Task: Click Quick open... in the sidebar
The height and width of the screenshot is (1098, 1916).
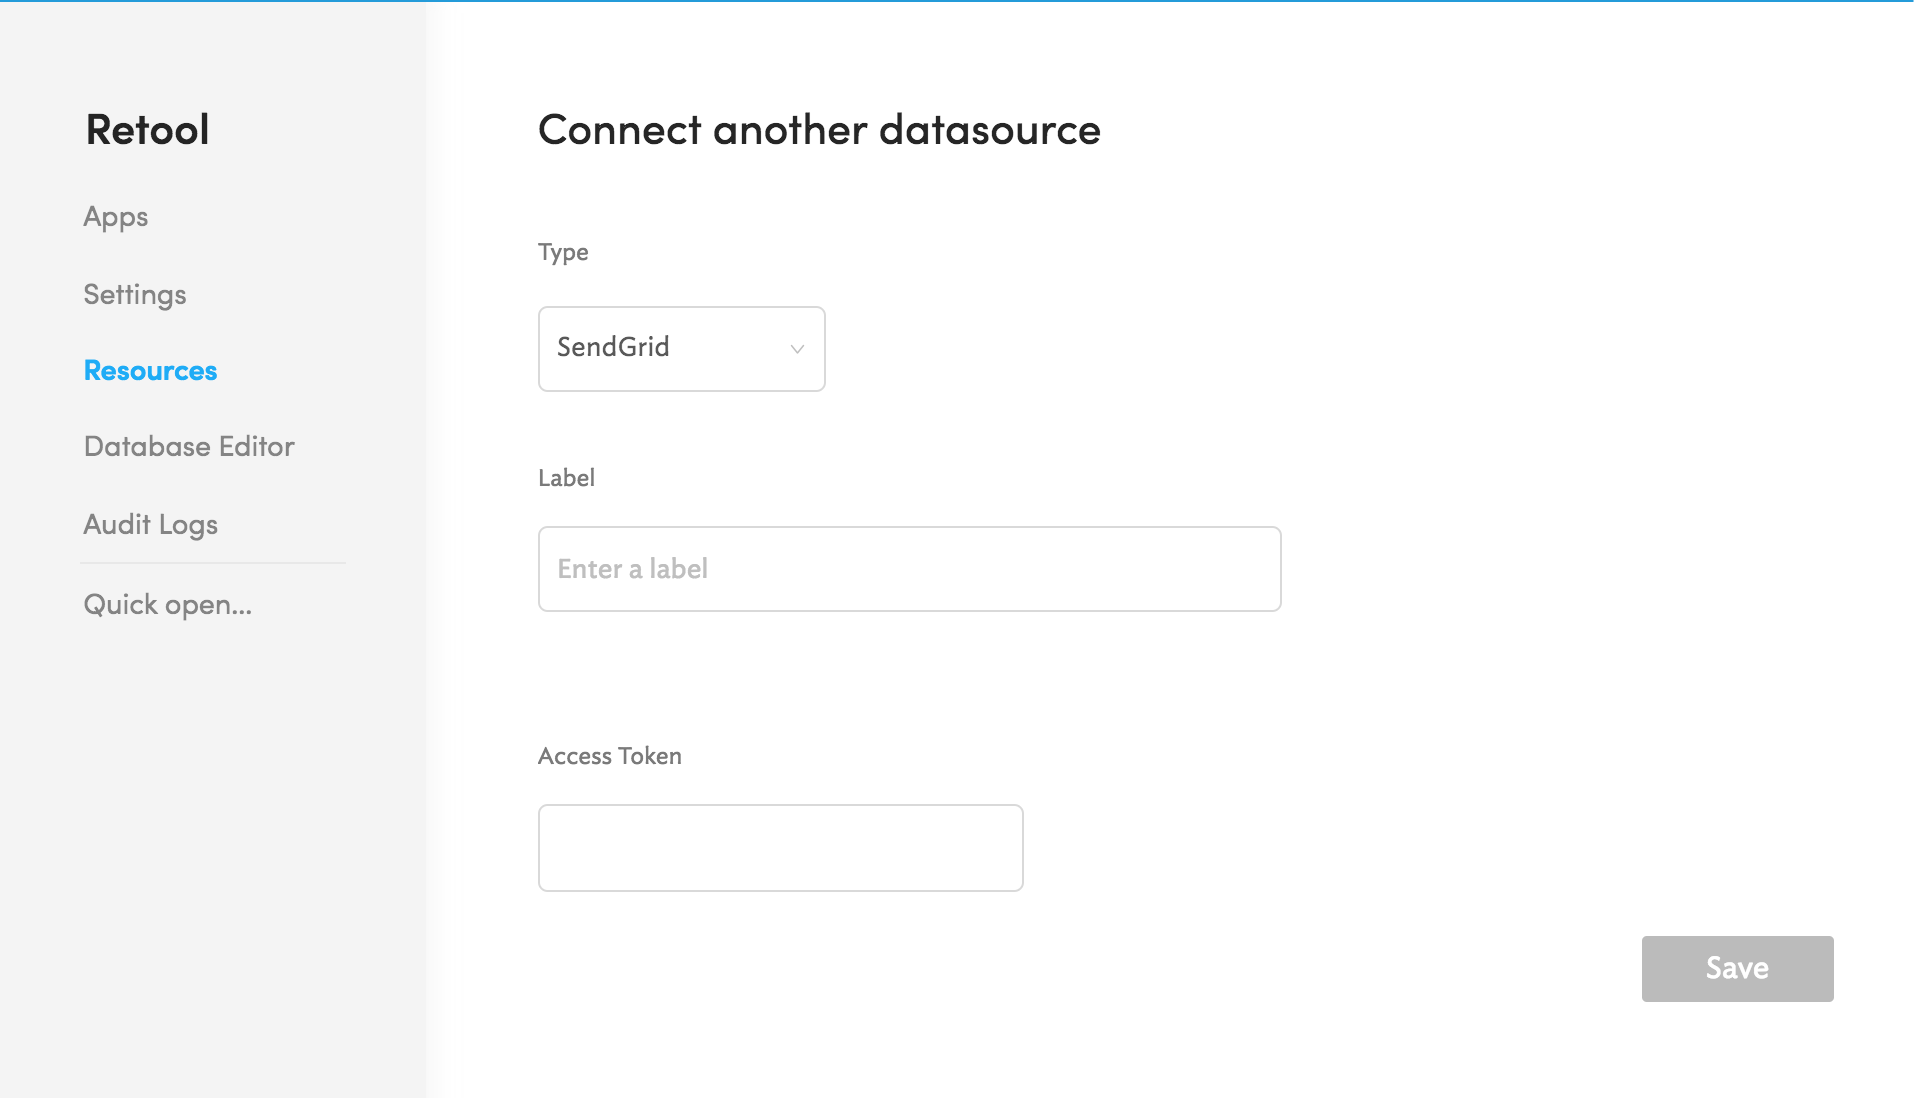Action: (167, 605)
